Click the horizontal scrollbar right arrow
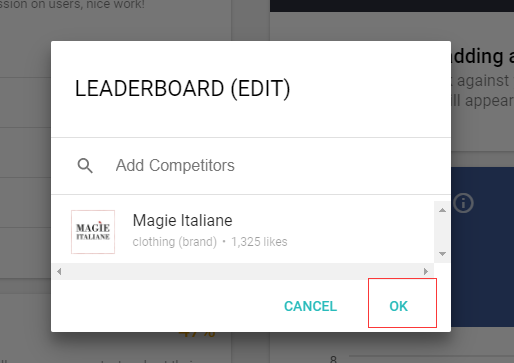The image size is (514, 363). (426, 271)
